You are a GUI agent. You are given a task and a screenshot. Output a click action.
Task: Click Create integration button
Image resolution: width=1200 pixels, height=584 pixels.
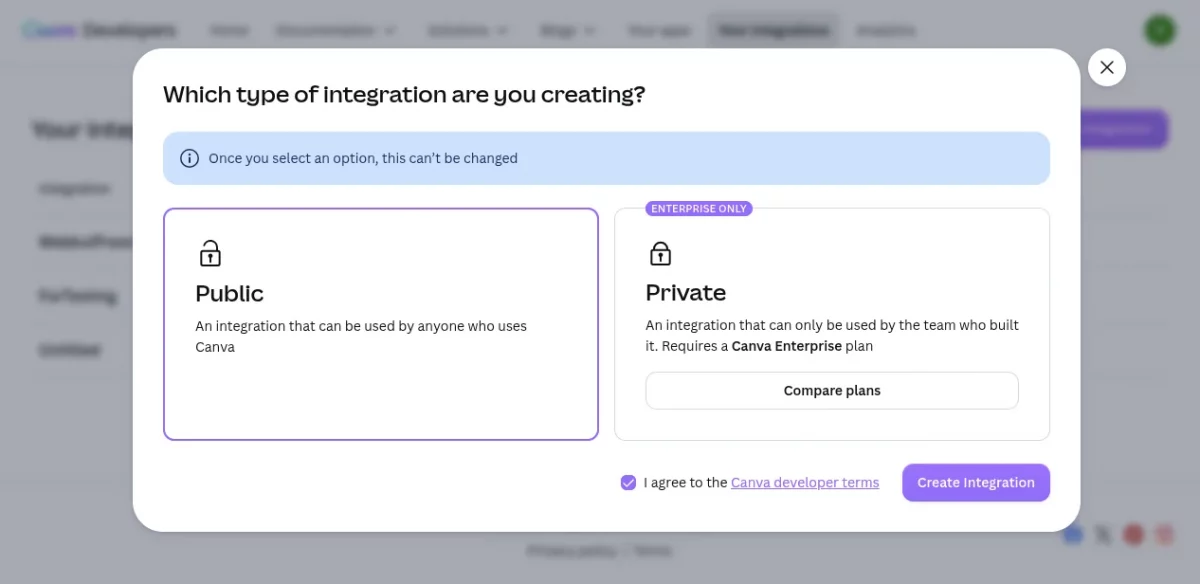976,482
